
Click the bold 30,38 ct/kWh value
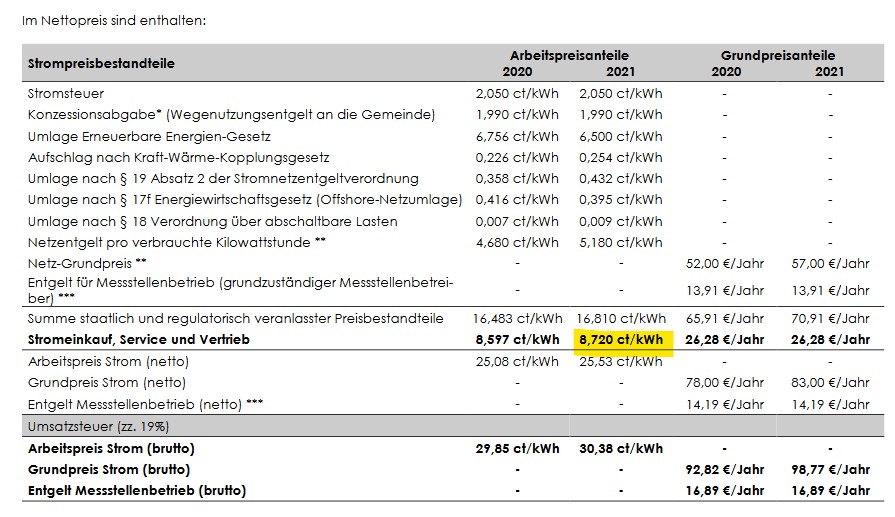pos(620,448)
